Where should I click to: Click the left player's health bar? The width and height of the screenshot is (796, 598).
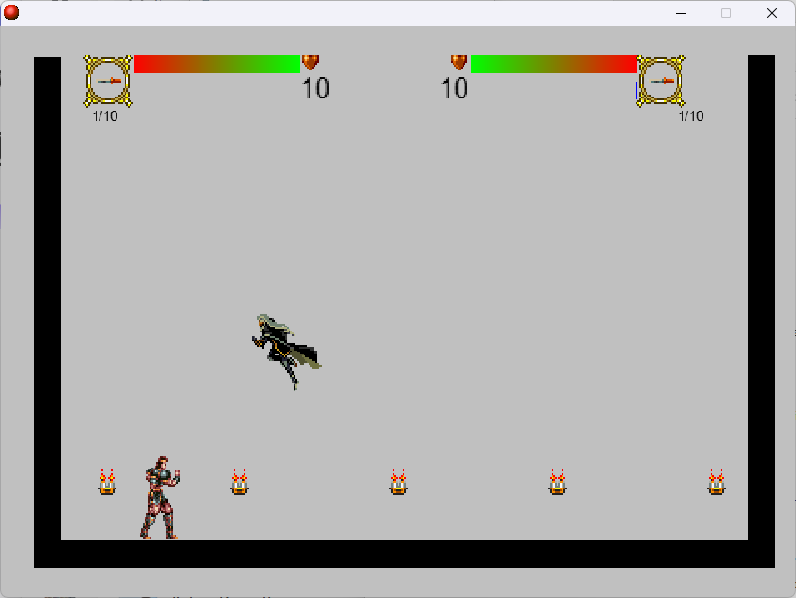coord(216,64)
